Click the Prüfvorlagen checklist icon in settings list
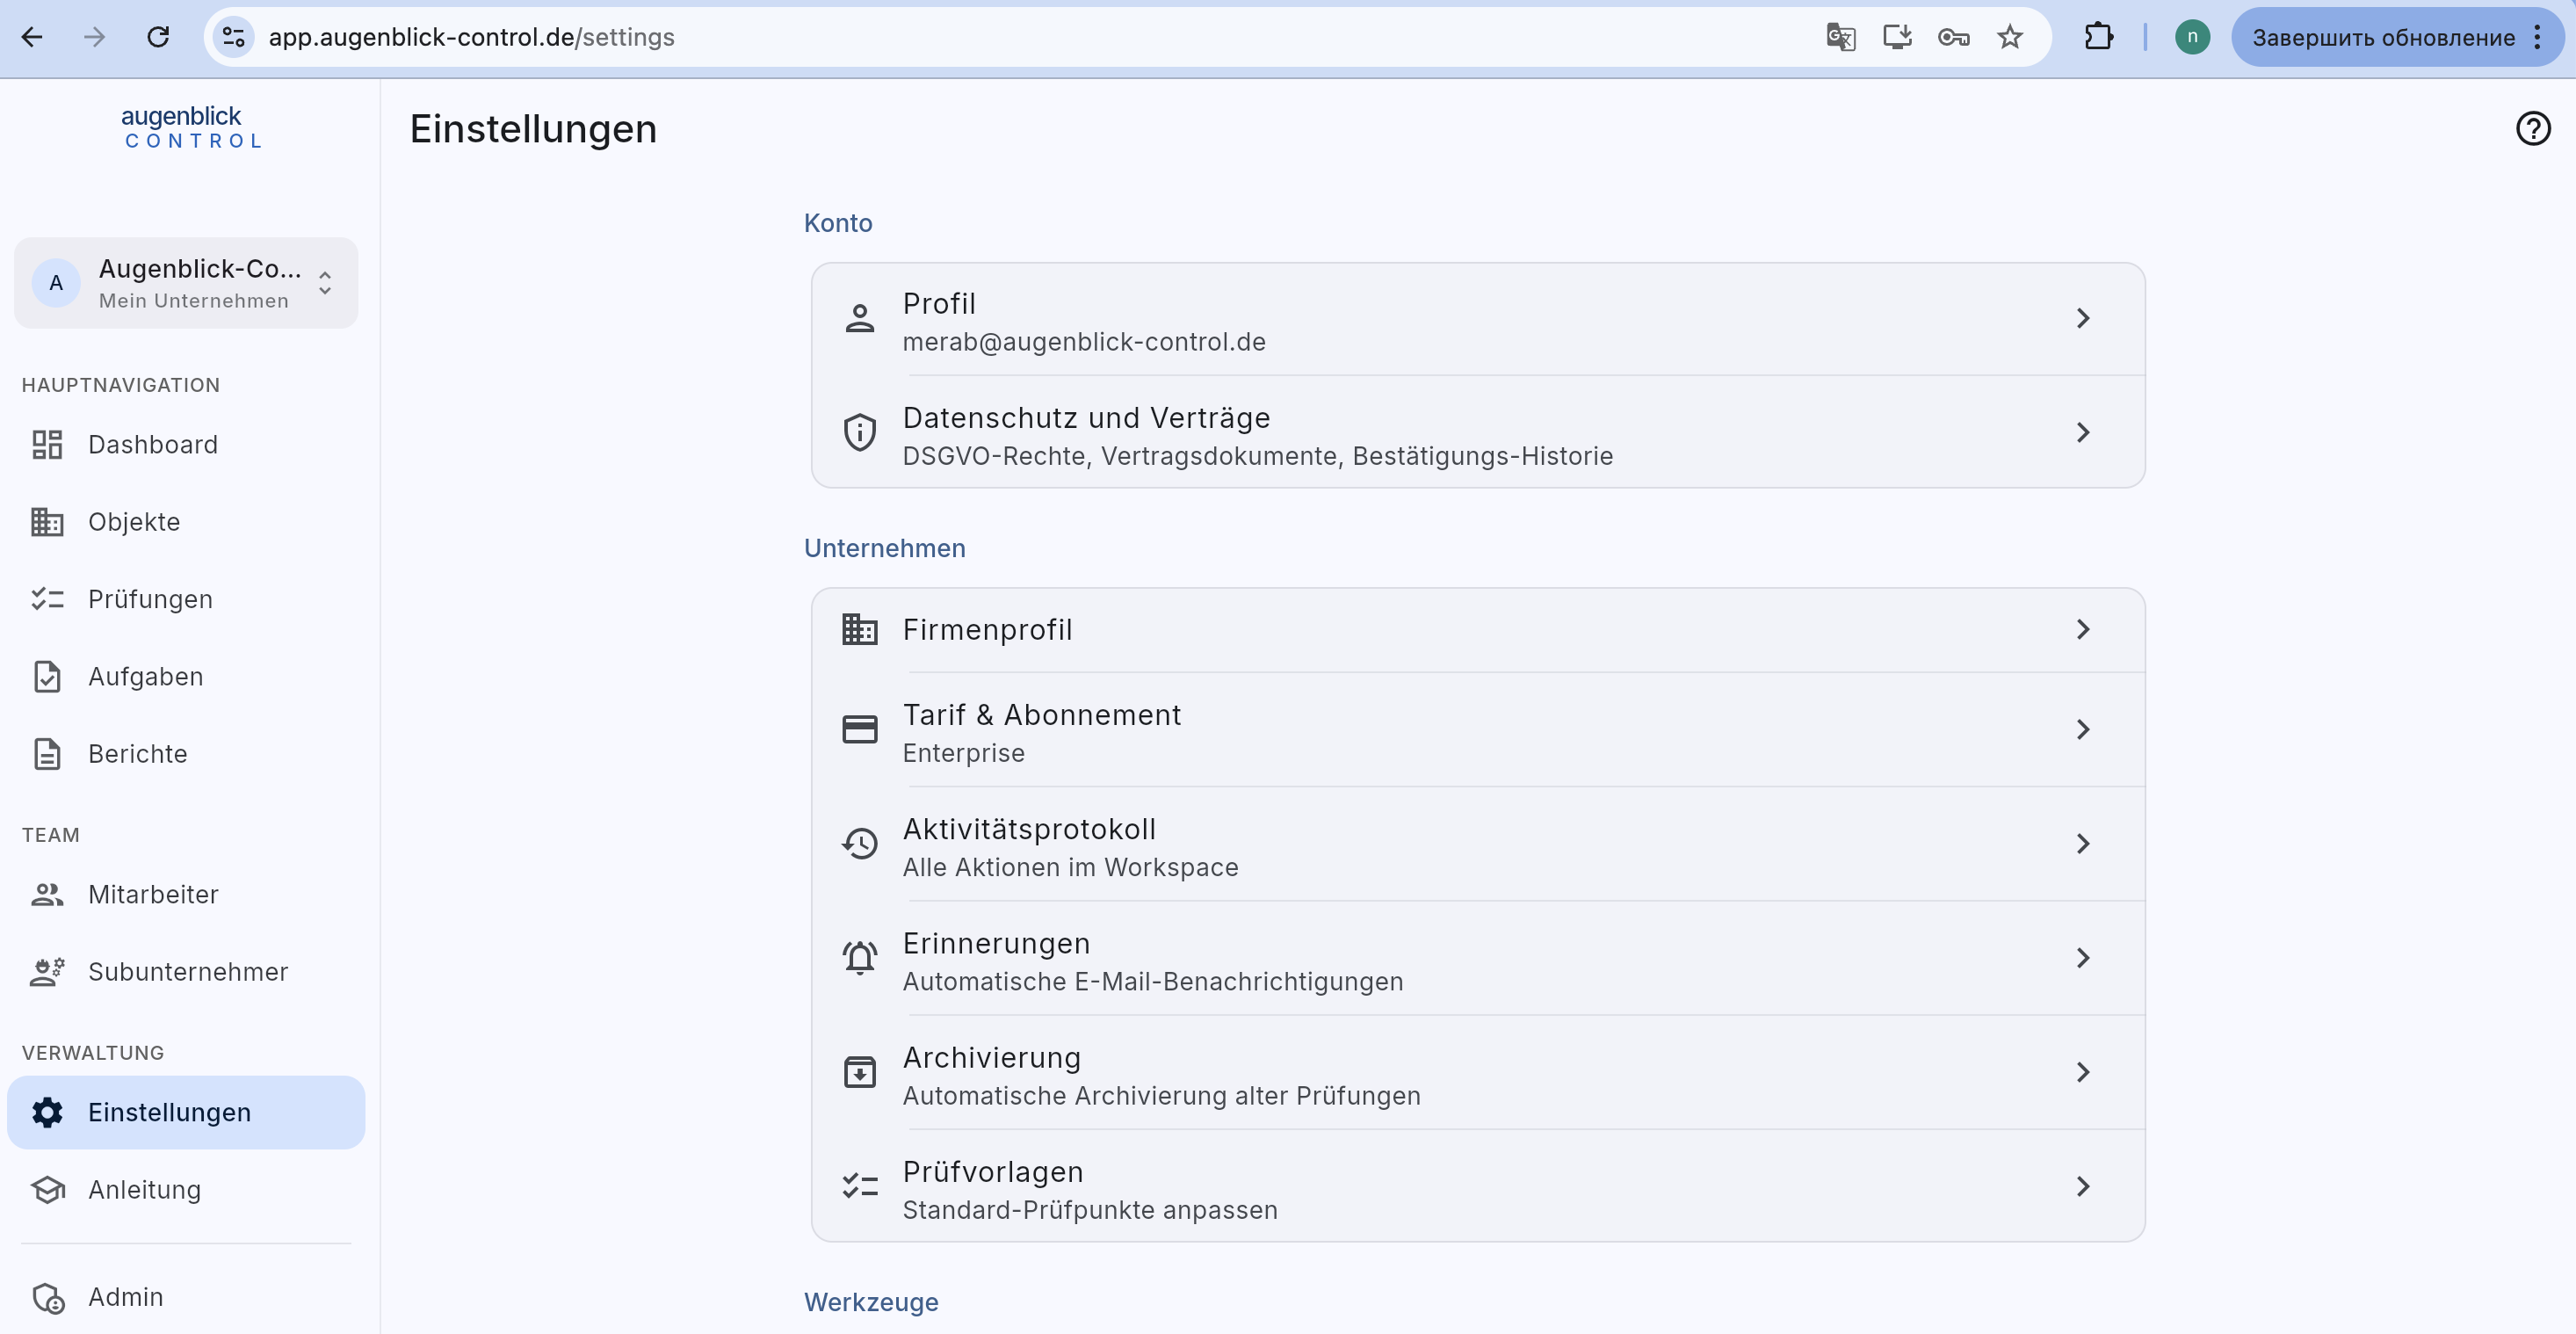This screenshot has width=2576, height=1334. coord(859,1185)
